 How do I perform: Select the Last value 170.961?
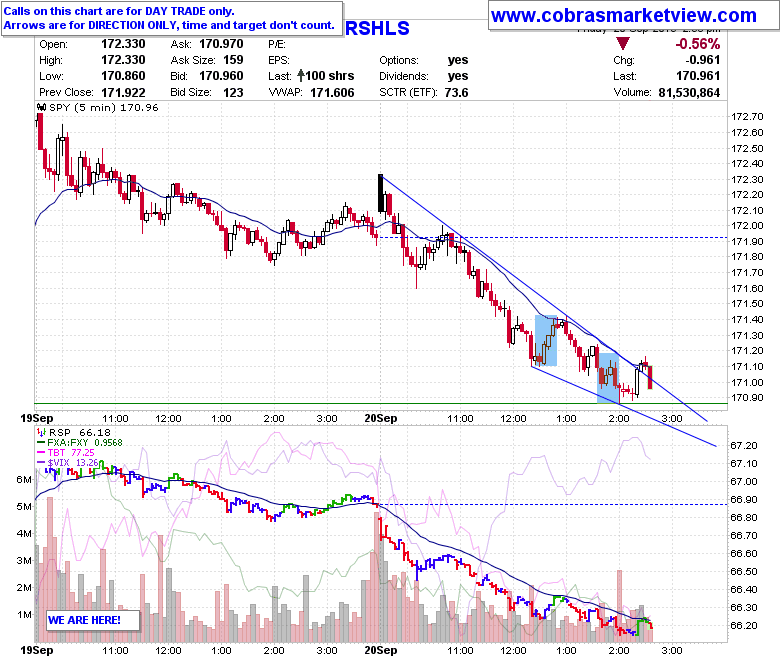coord(698,76)
